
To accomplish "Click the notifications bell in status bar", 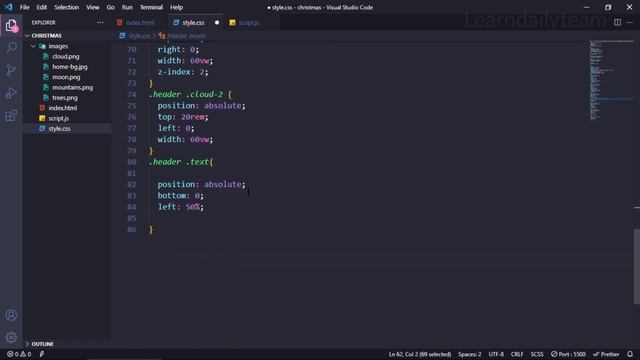I will pyautogui.click(x=630, y=354).
